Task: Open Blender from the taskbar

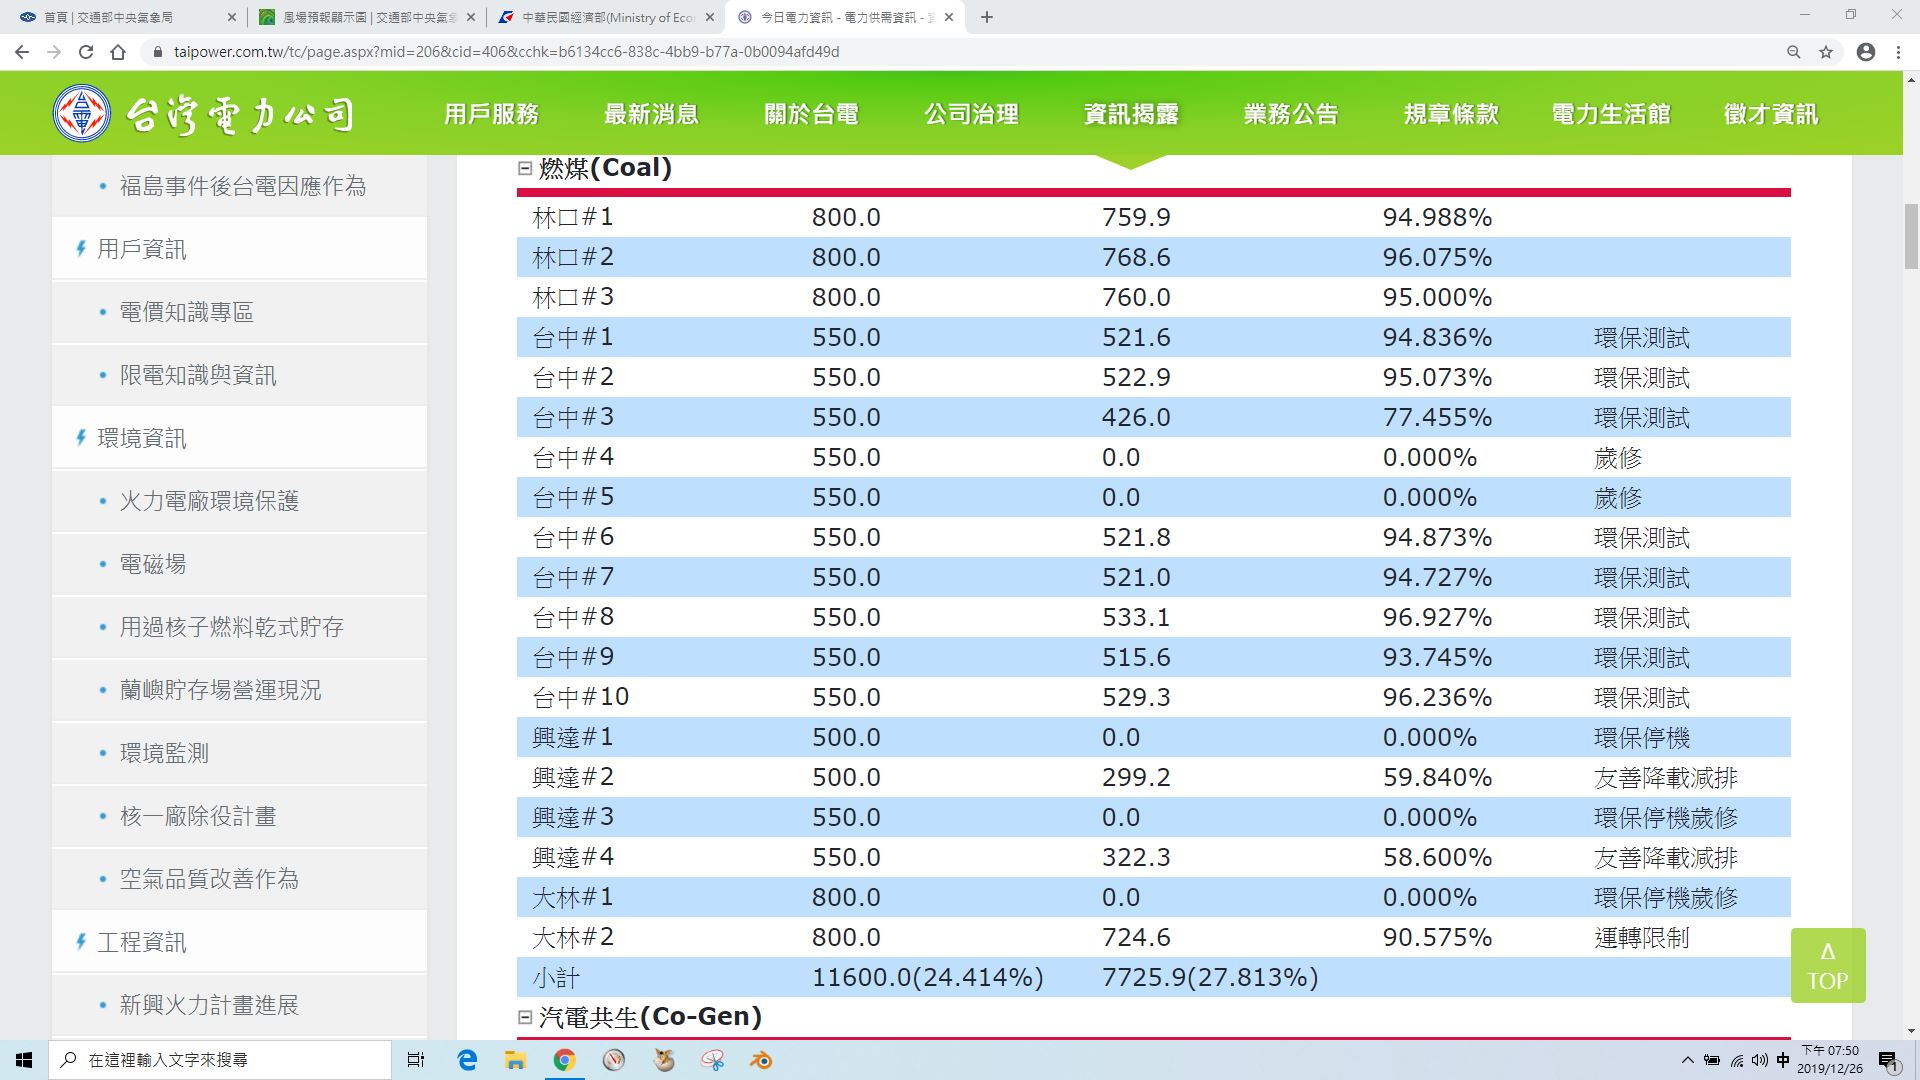Action: (761, 1060)
